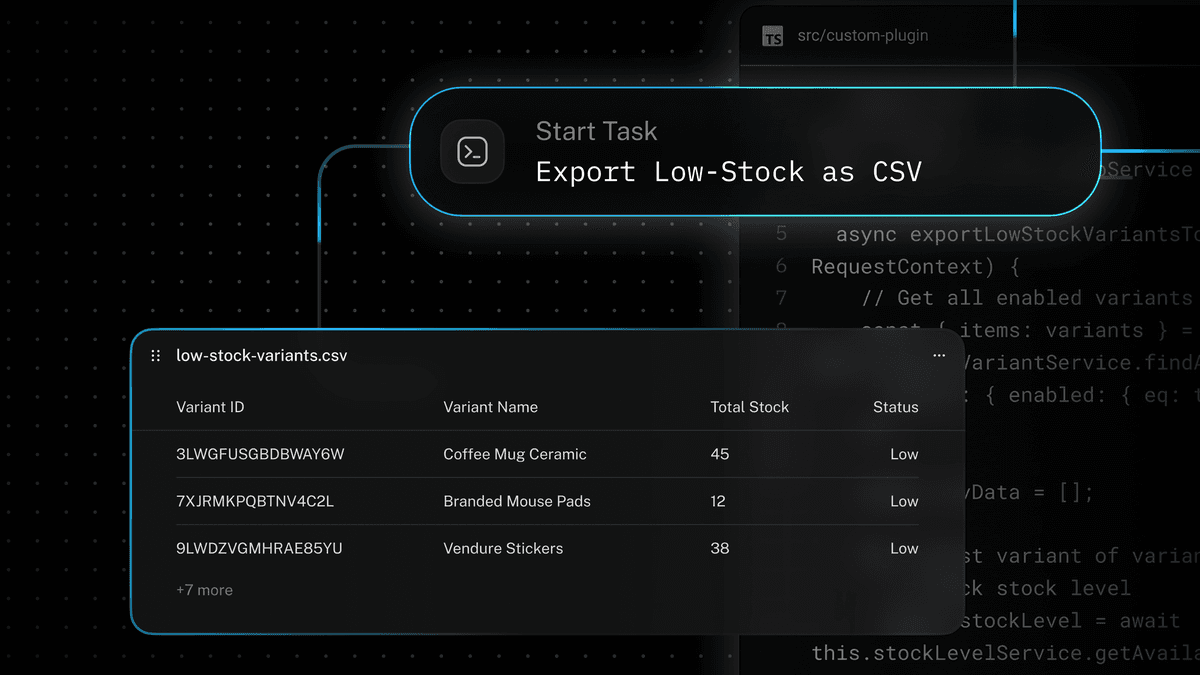Click the Low status of Vendure Stickers
Screen dimensions: 1200x675
(x=904, y=548)
